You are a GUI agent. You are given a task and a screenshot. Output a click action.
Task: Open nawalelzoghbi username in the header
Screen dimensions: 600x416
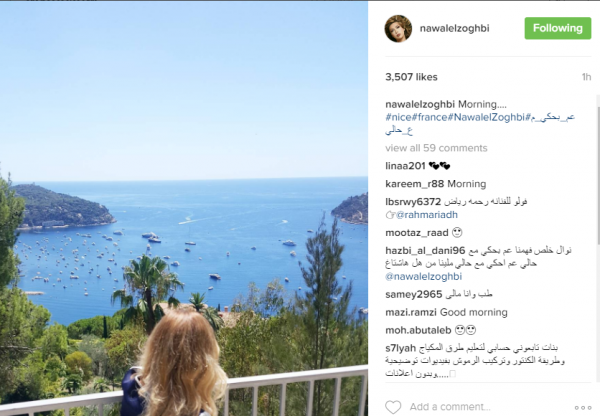pyautogui.click(x=454, y=28)
